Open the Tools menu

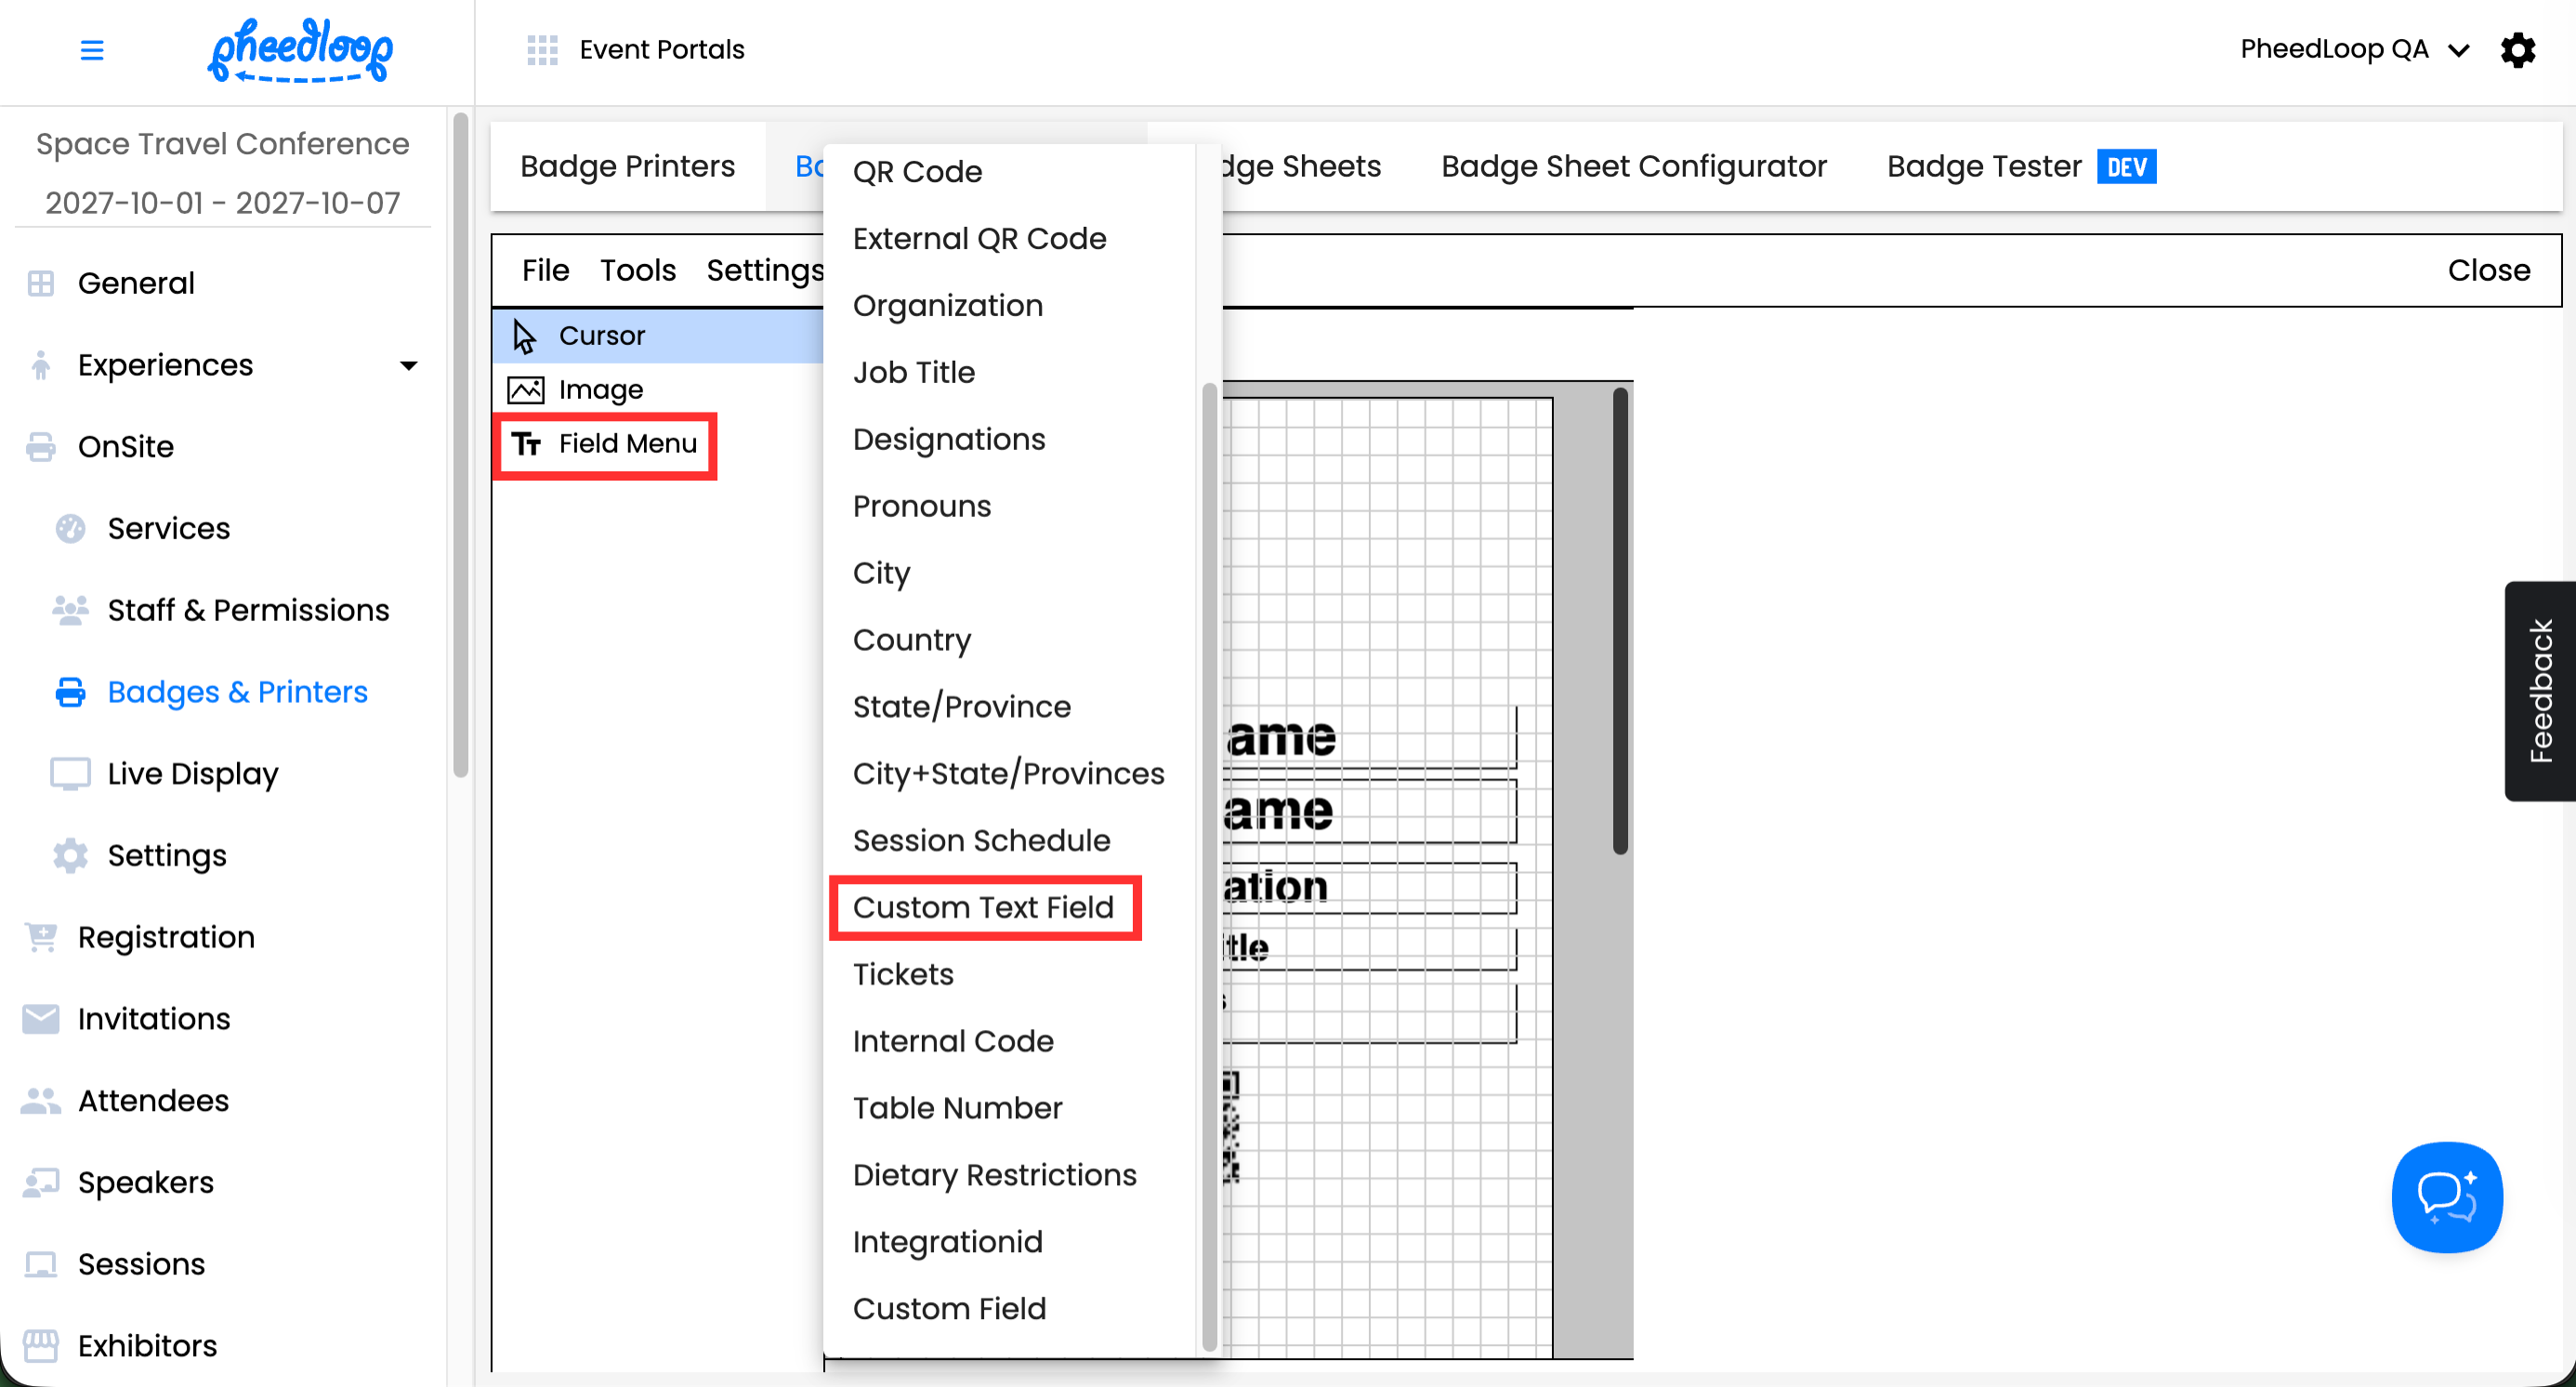pos(637,270)
